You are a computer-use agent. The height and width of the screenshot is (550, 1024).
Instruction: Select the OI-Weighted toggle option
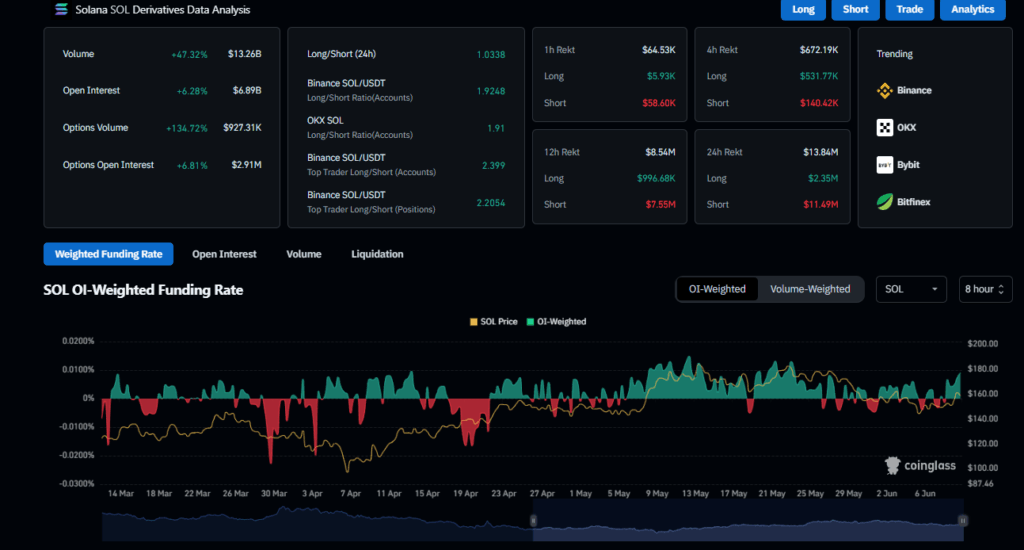pyautogui.click(x=717, y=289)
